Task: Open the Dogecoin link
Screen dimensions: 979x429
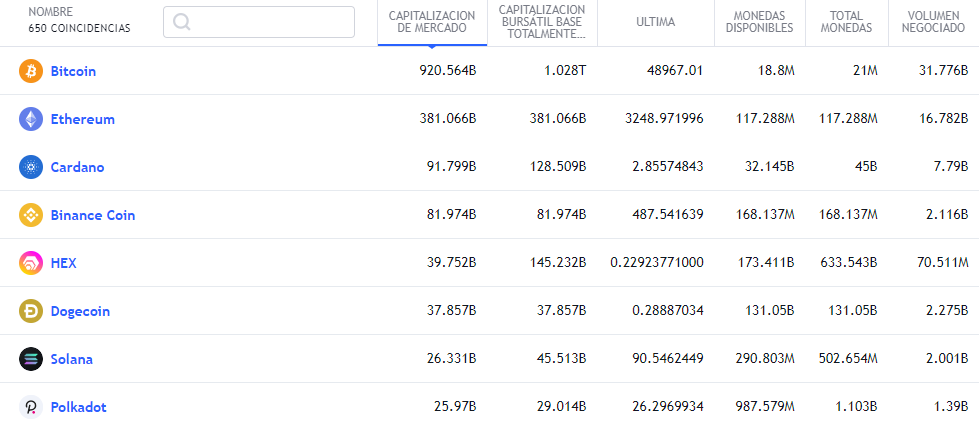Action: [x=80, y=311]
